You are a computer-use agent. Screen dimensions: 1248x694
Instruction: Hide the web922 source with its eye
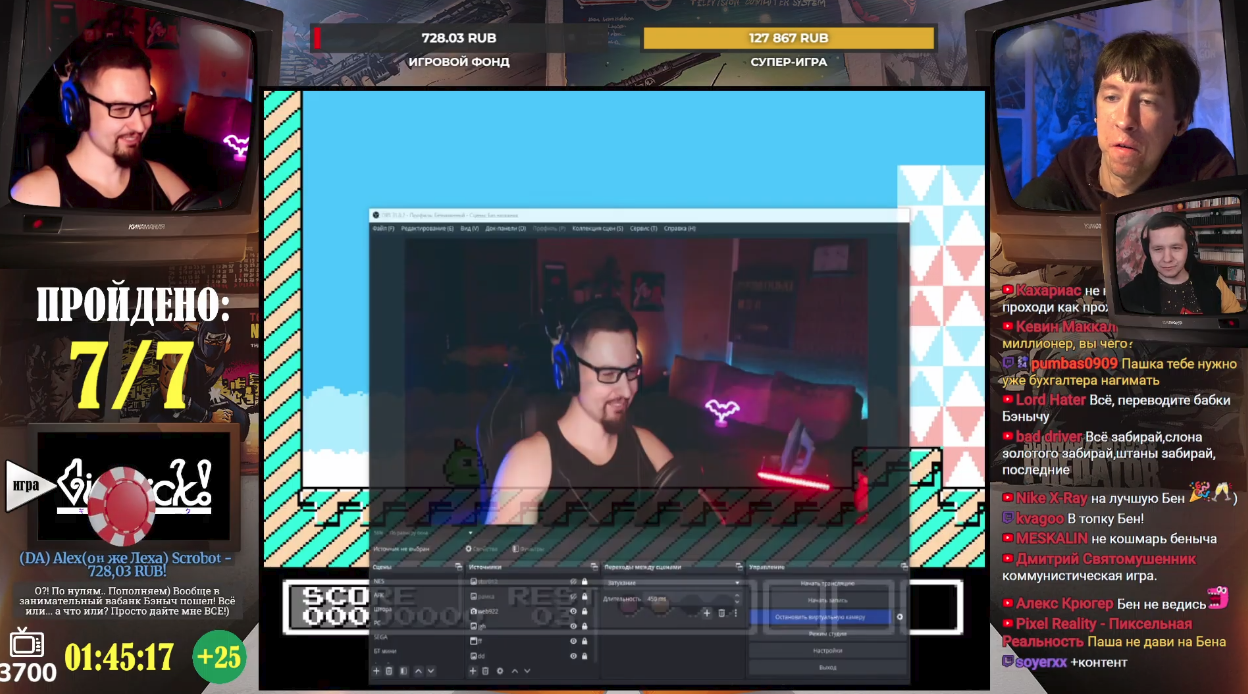[574, 611]
